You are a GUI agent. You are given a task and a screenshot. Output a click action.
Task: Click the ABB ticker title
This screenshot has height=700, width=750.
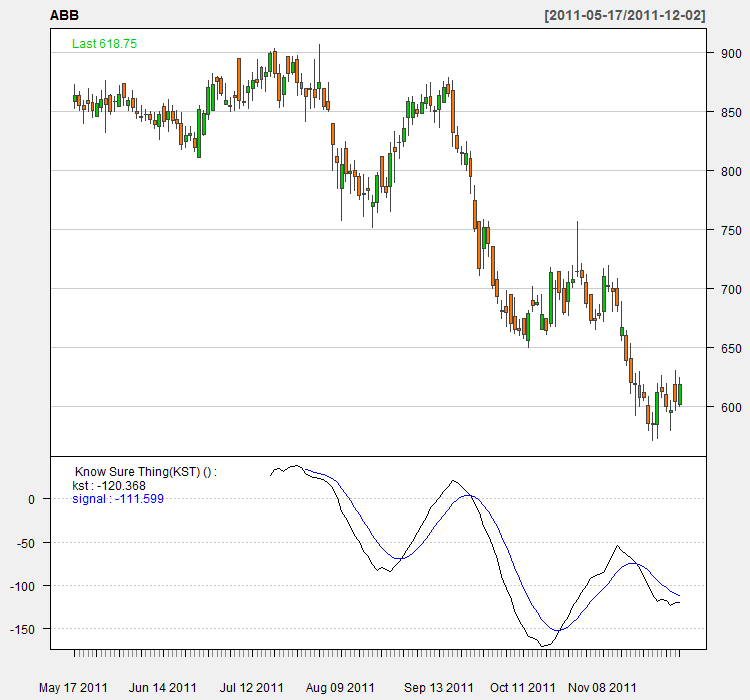click(64, 15)
